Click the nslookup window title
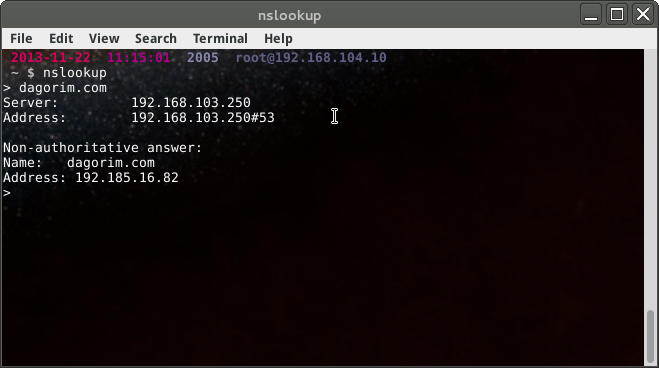 pos(290,16)
